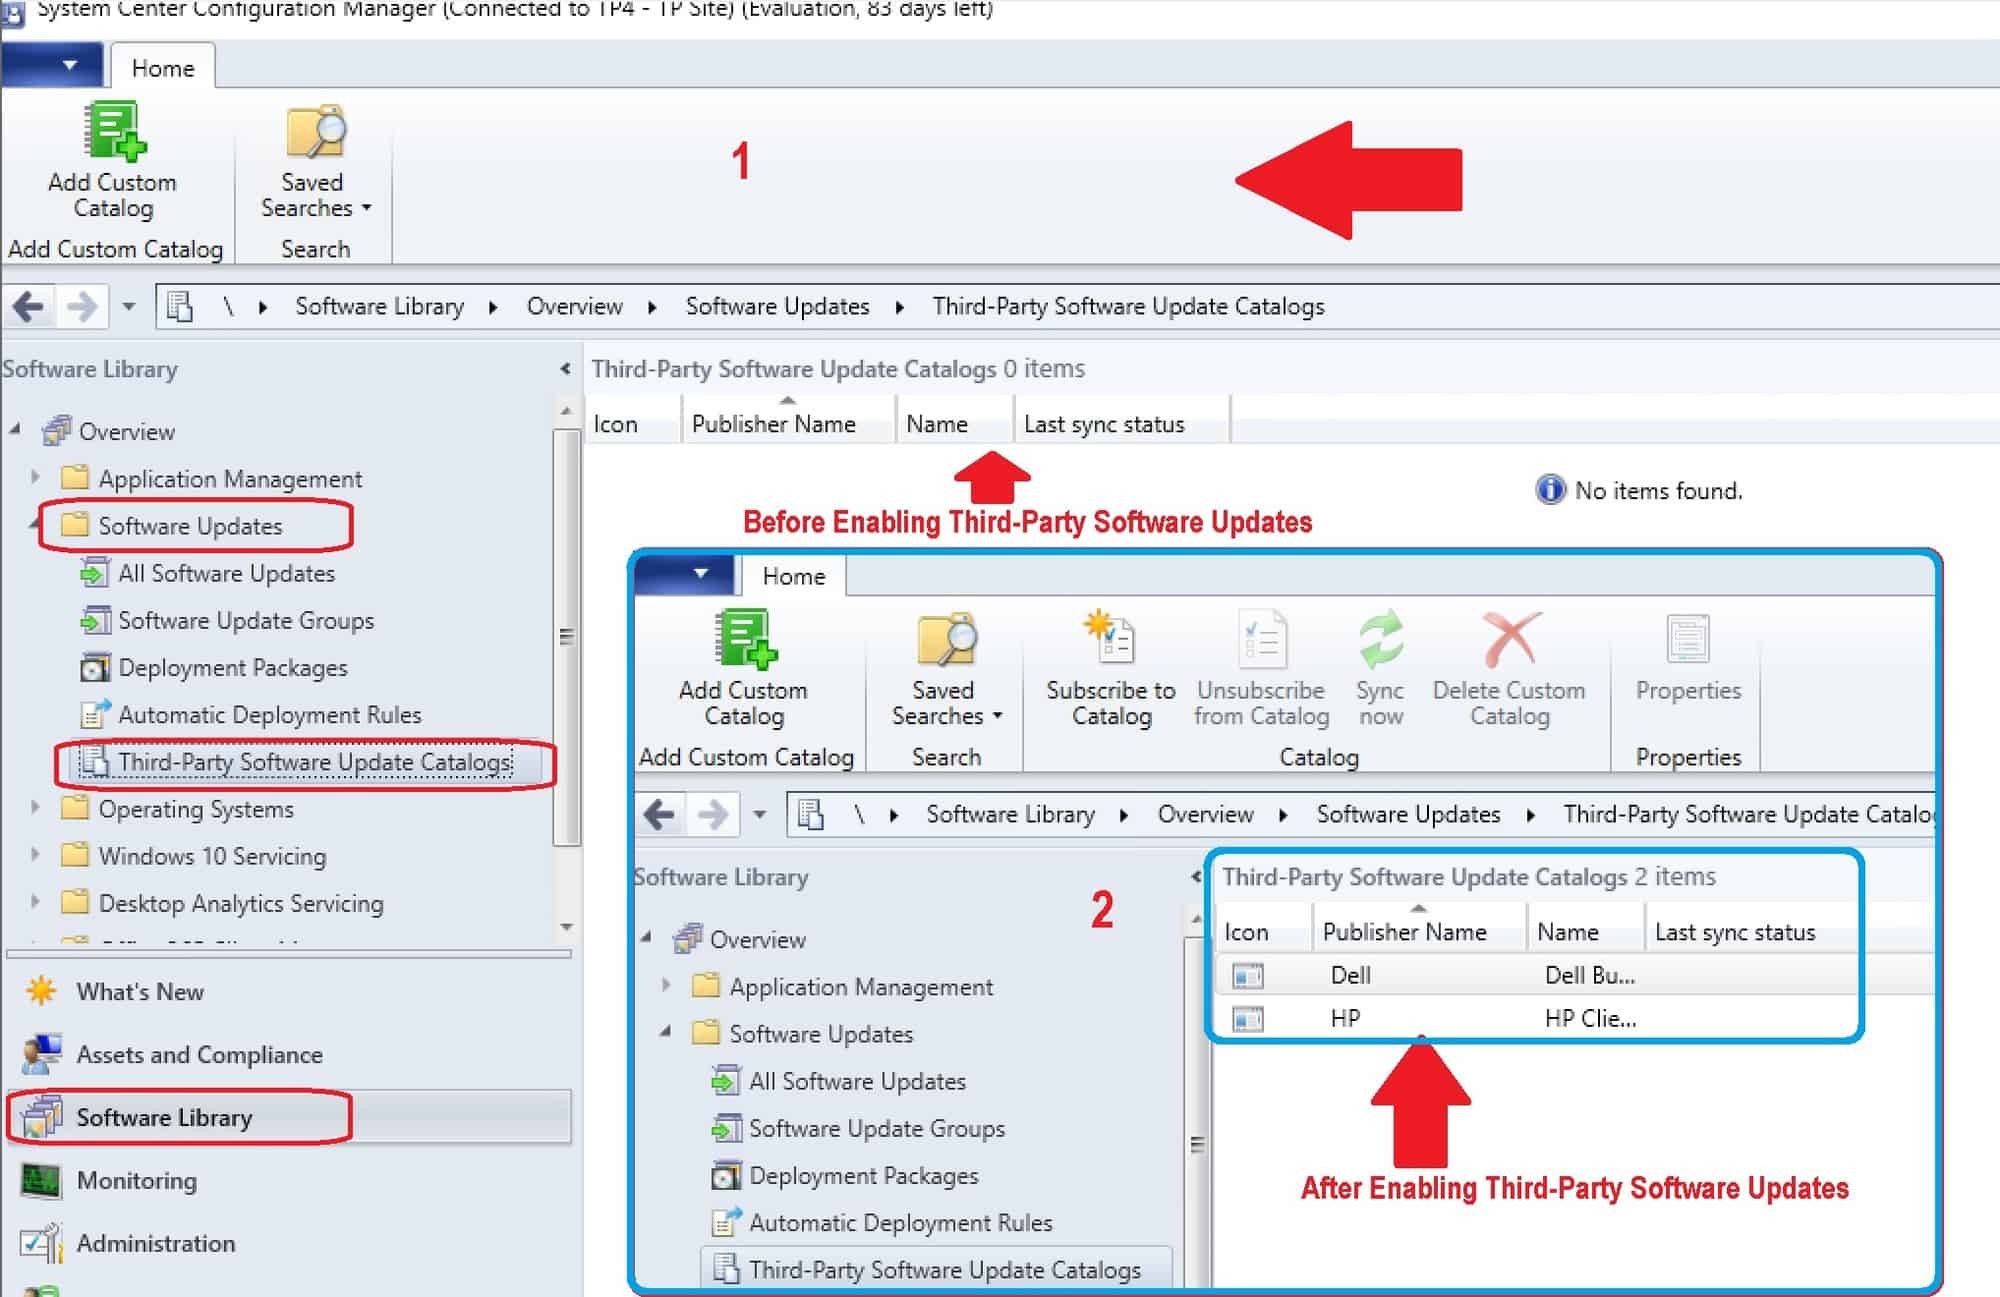Viewport: 2000px width, 1297px height.
Task: Click the Forward arrow in the inset window
Action: click(x=712, y=814)
